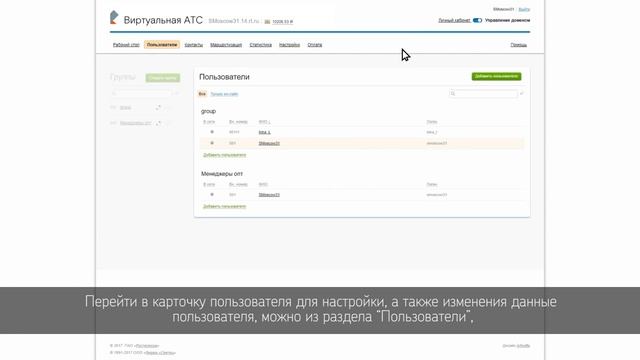Viewport: 640px width, 360px height.
Task: Open SMoscow31 in the group table
Action: pyautogui.click(x=269, y=143)
